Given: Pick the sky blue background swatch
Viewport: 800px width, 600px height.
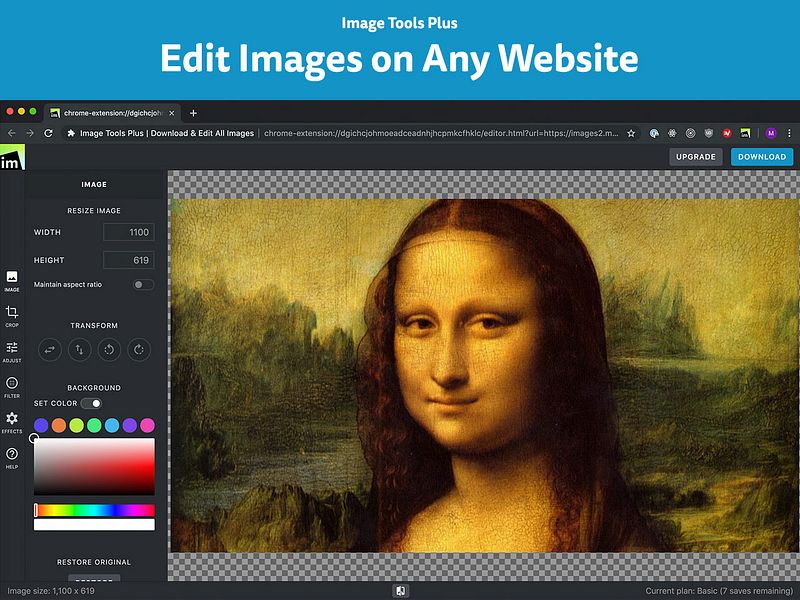Looking at the screenshot, I should coord(112,425).
